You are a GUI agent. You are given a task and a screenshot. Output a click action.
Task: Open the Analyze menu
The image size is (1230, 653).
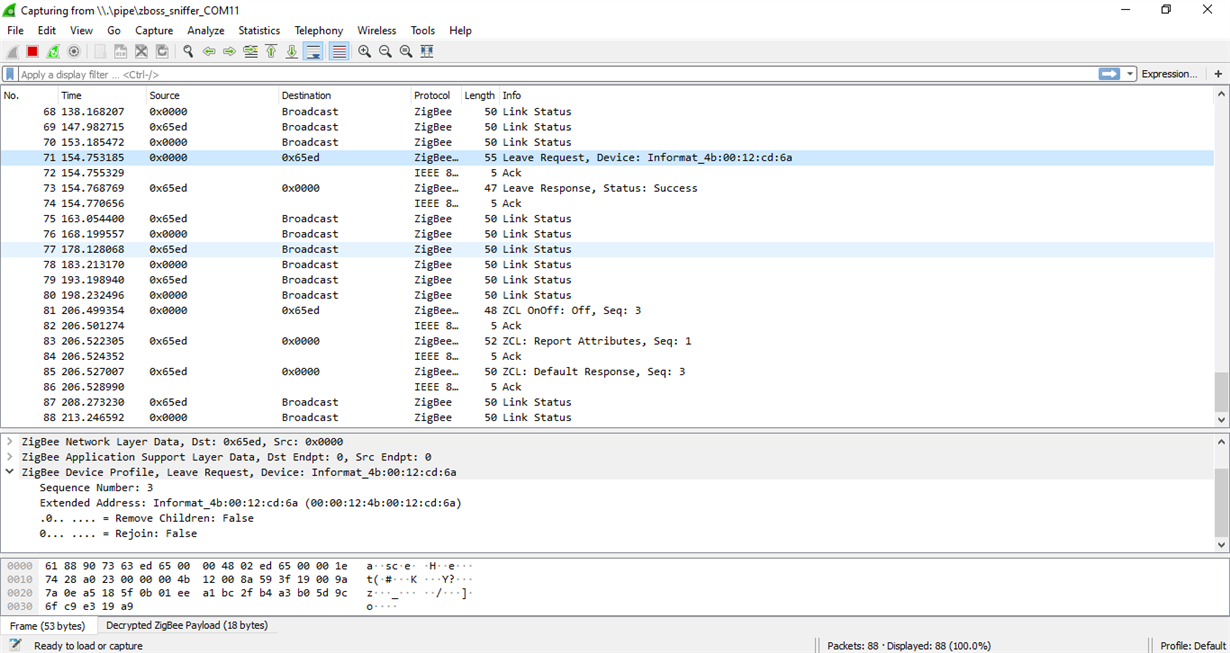pyautogui.click(x=206, y=30)
